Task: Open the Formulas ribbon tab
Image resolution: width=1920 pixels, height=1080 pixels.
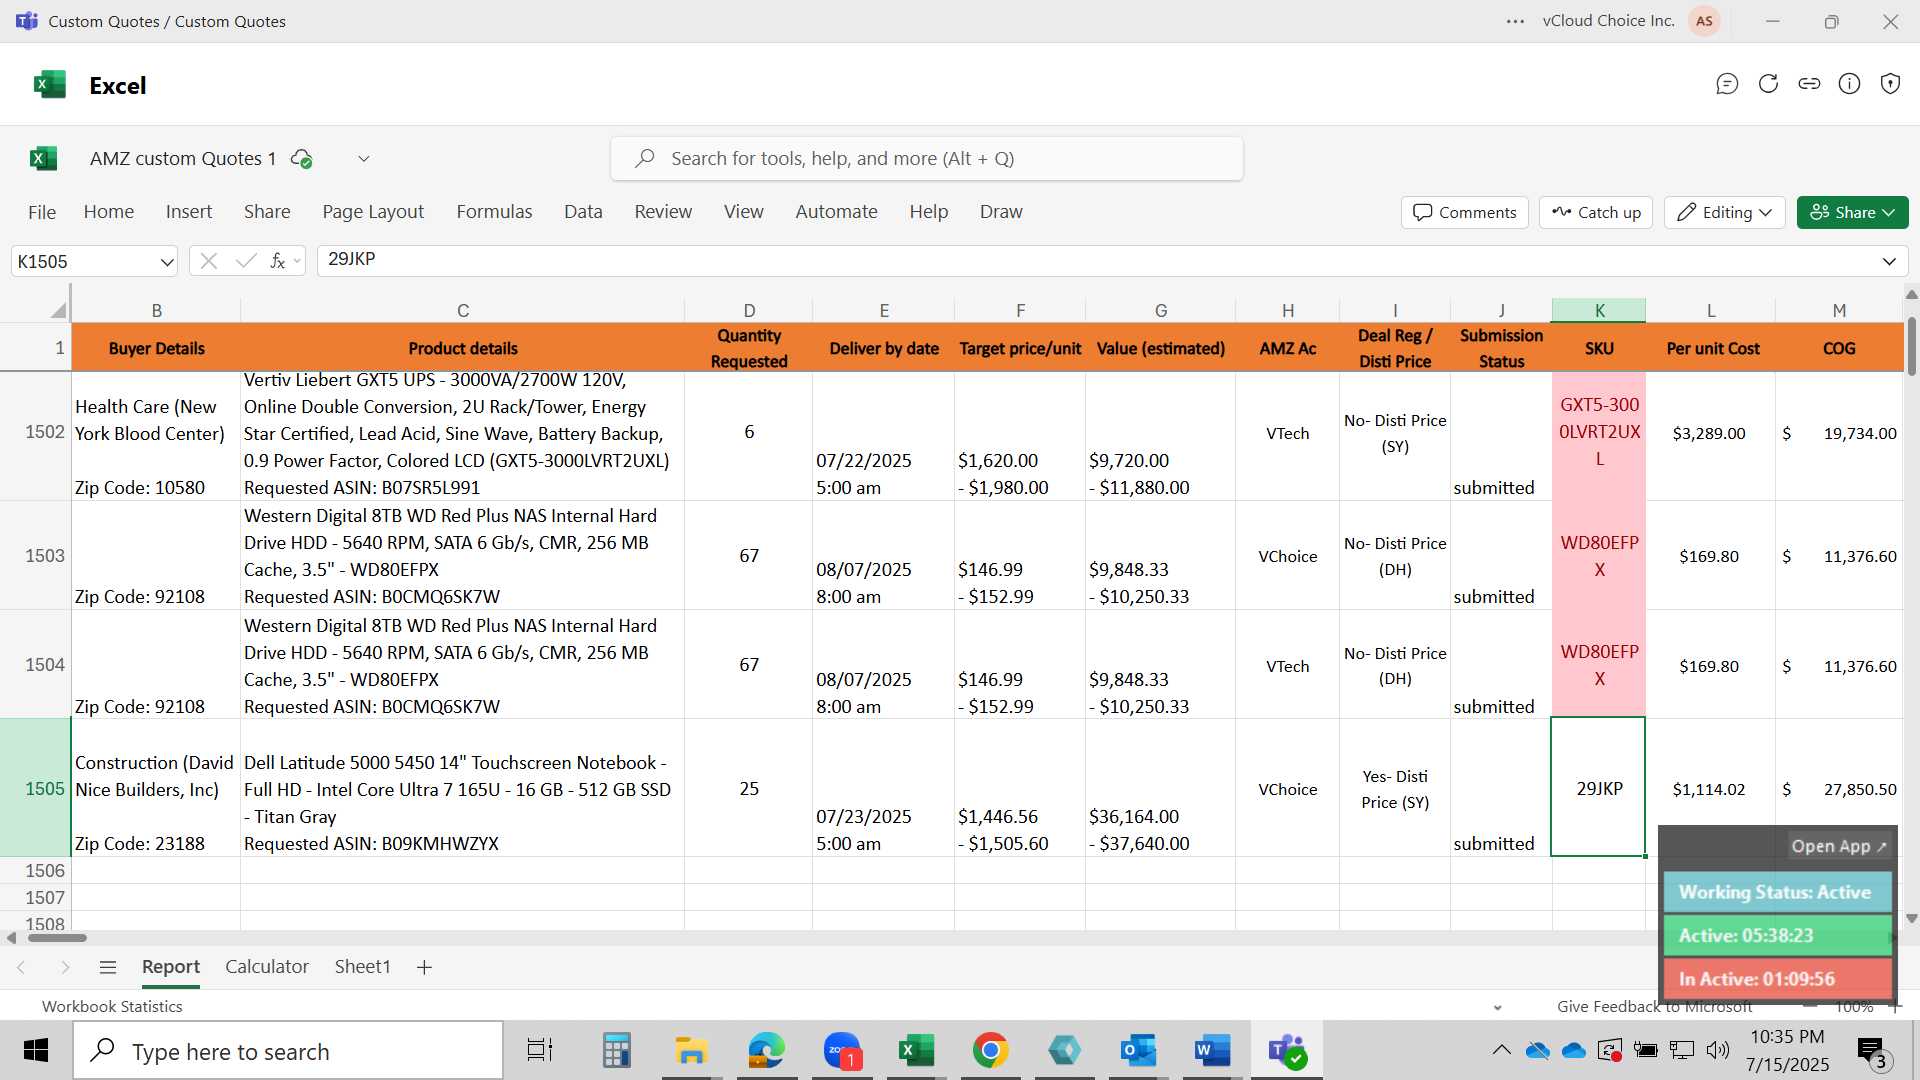Action: (494, 212)
